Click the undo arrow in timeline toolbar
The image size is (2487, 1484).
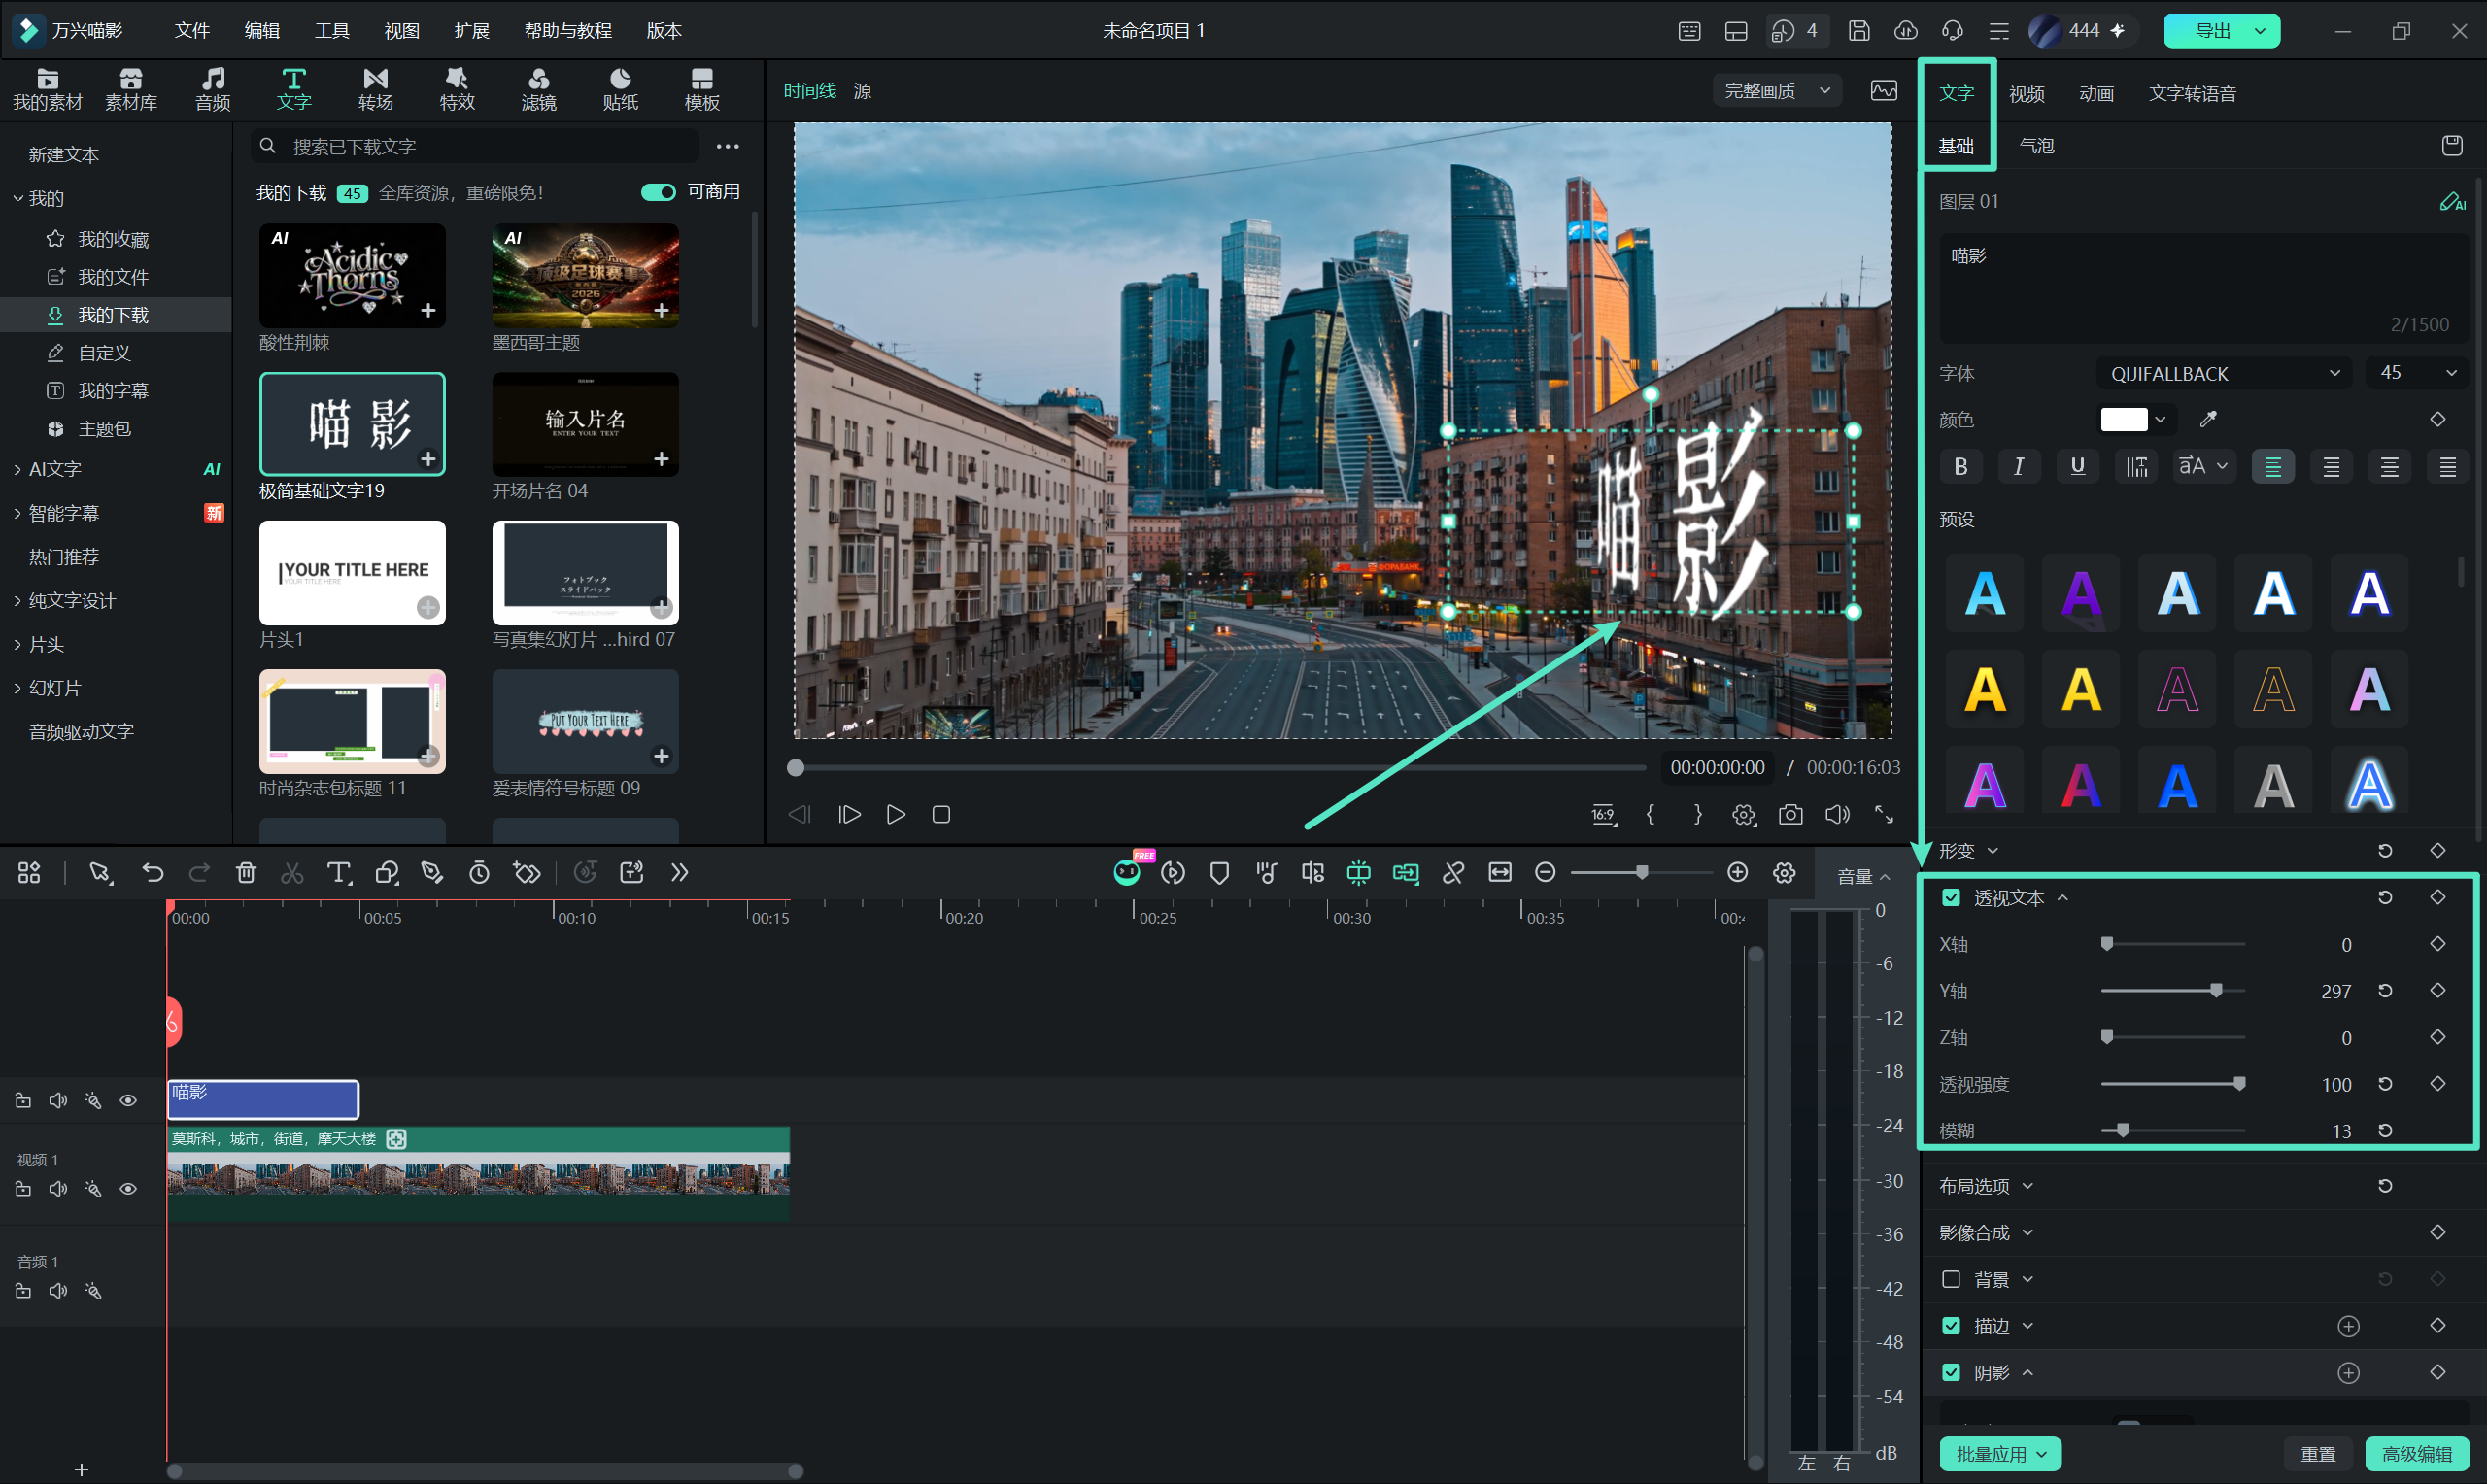(152, 873)
